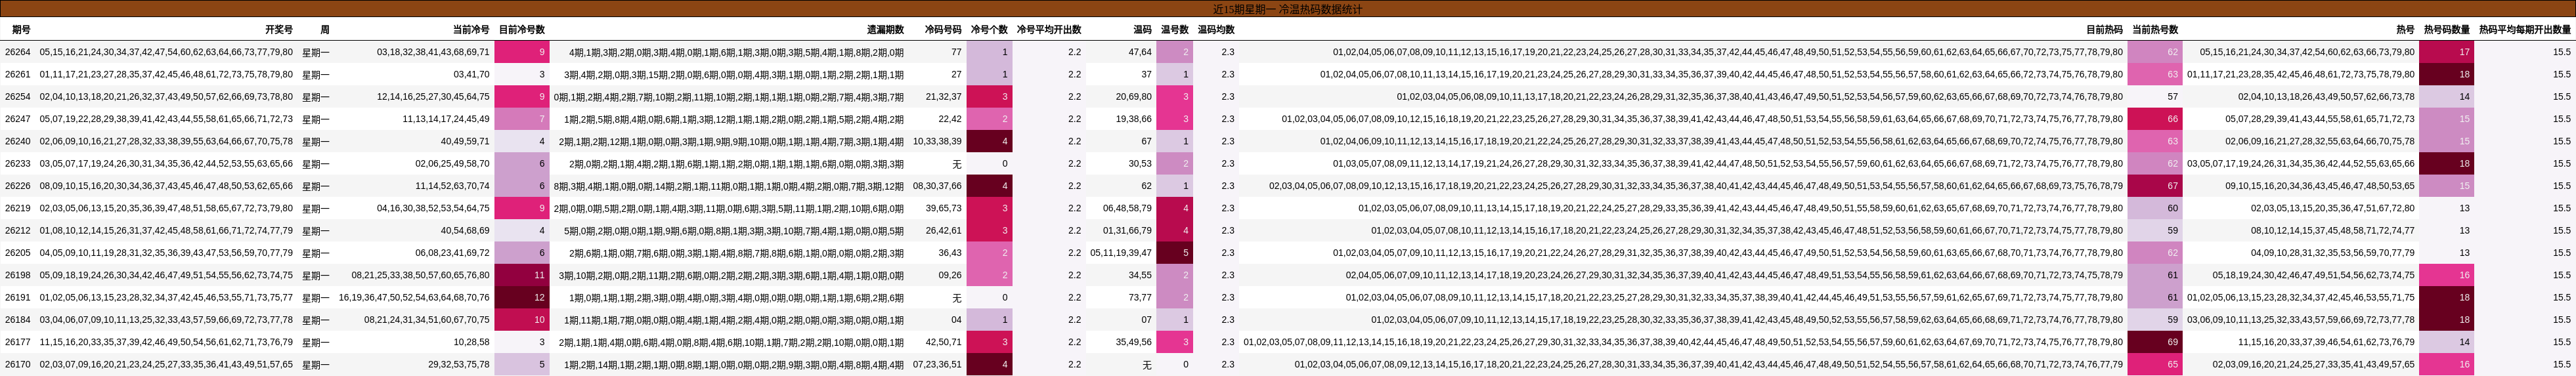Click hot count cell showing 67
2576x376 pixels.
point(2155,186)
